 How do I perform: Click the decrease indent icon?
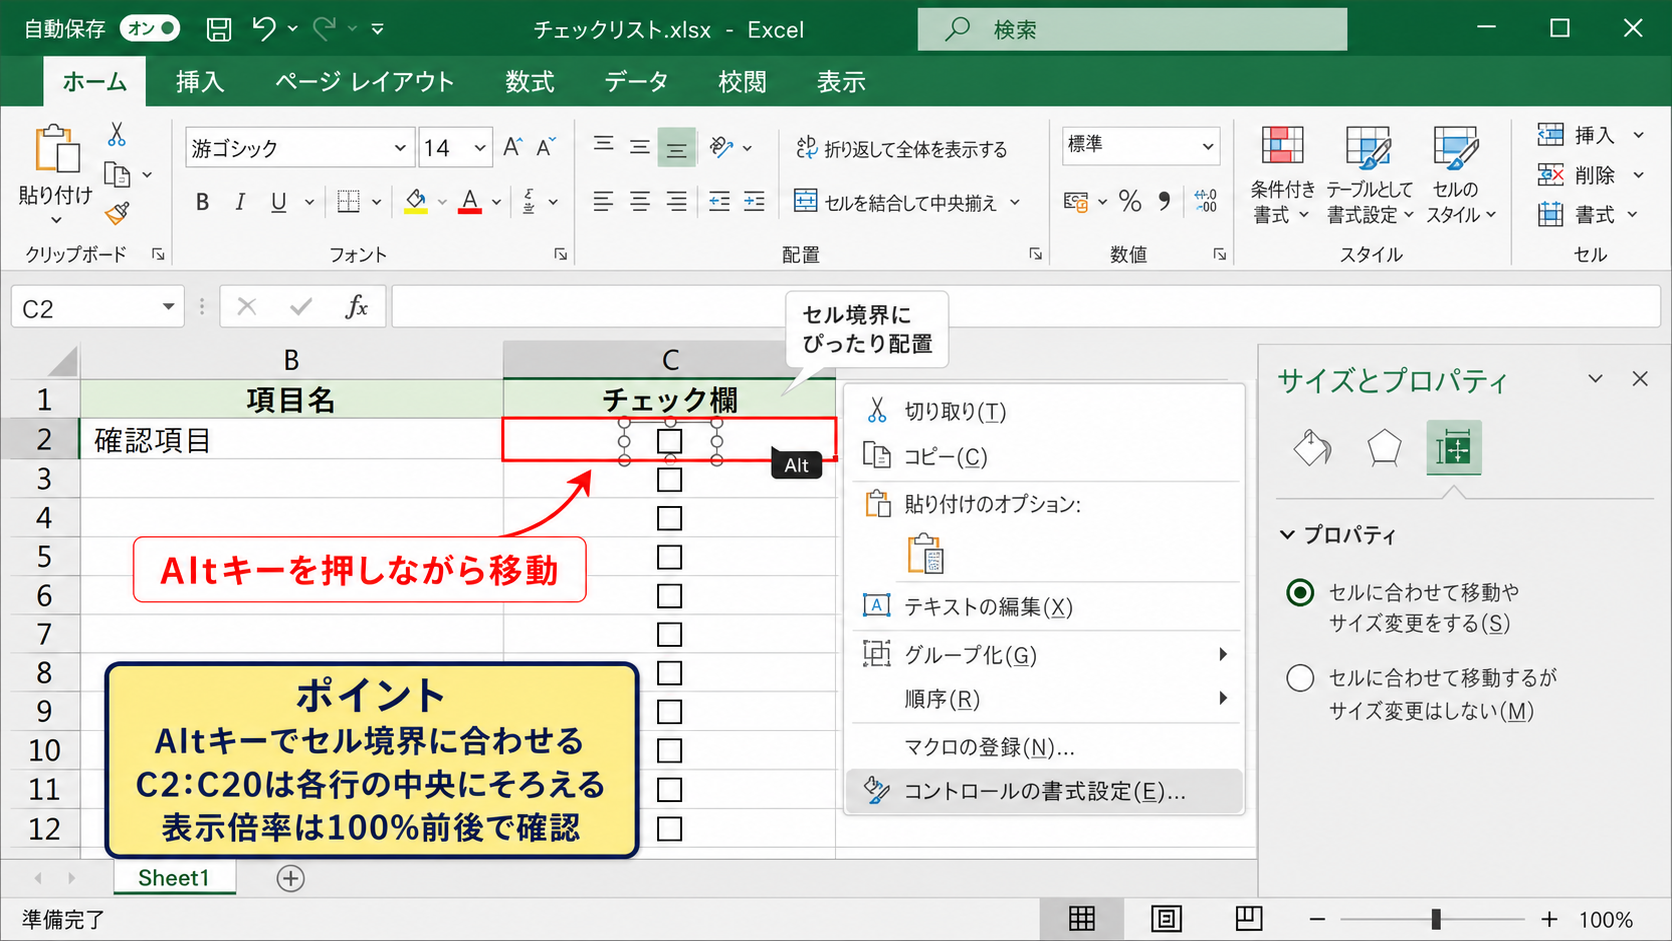tap(719, 202)
